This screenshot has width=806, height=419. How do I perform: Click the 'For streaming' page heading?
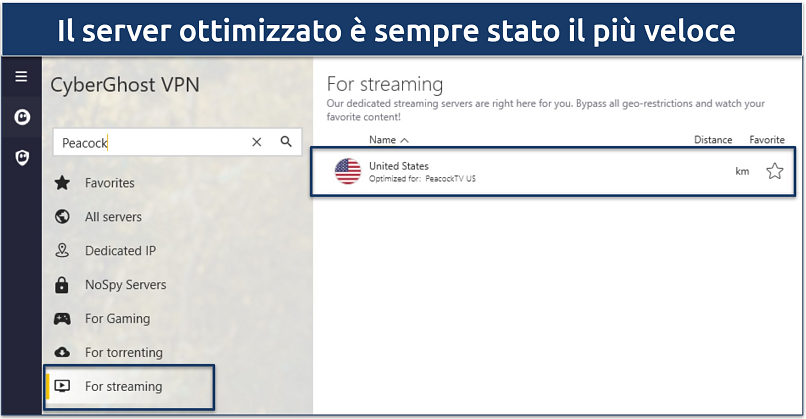pos(384,84)
